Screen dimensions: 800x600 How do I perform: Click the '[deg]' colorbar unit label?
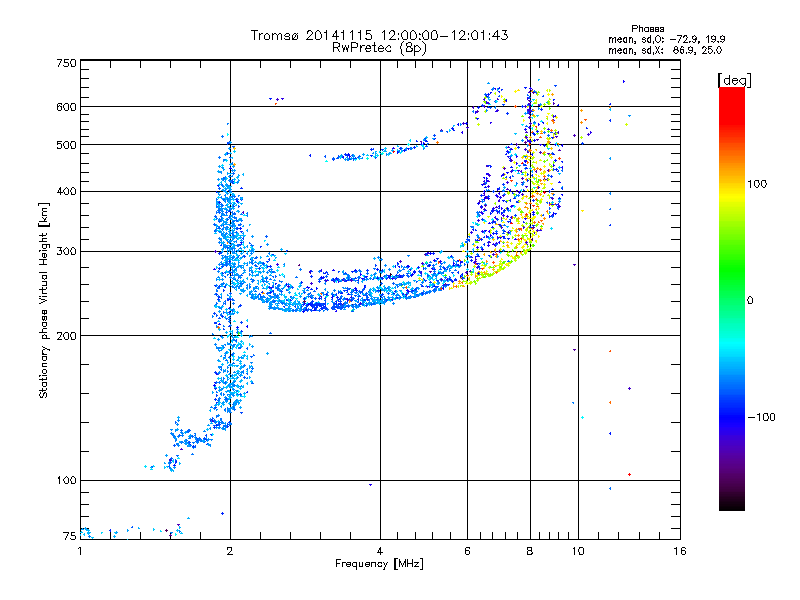734,80
